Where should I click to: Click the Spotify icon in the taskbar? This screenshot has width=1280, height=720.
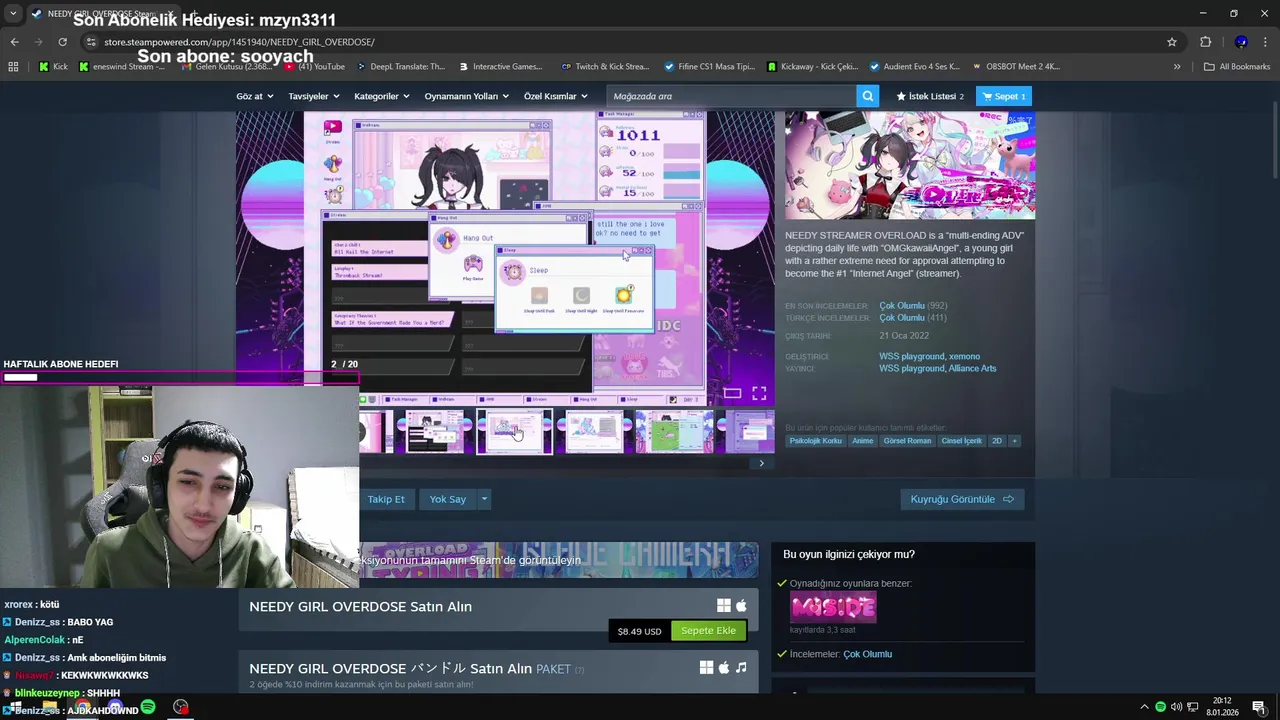pyautogui.click(x=148, y=707)
